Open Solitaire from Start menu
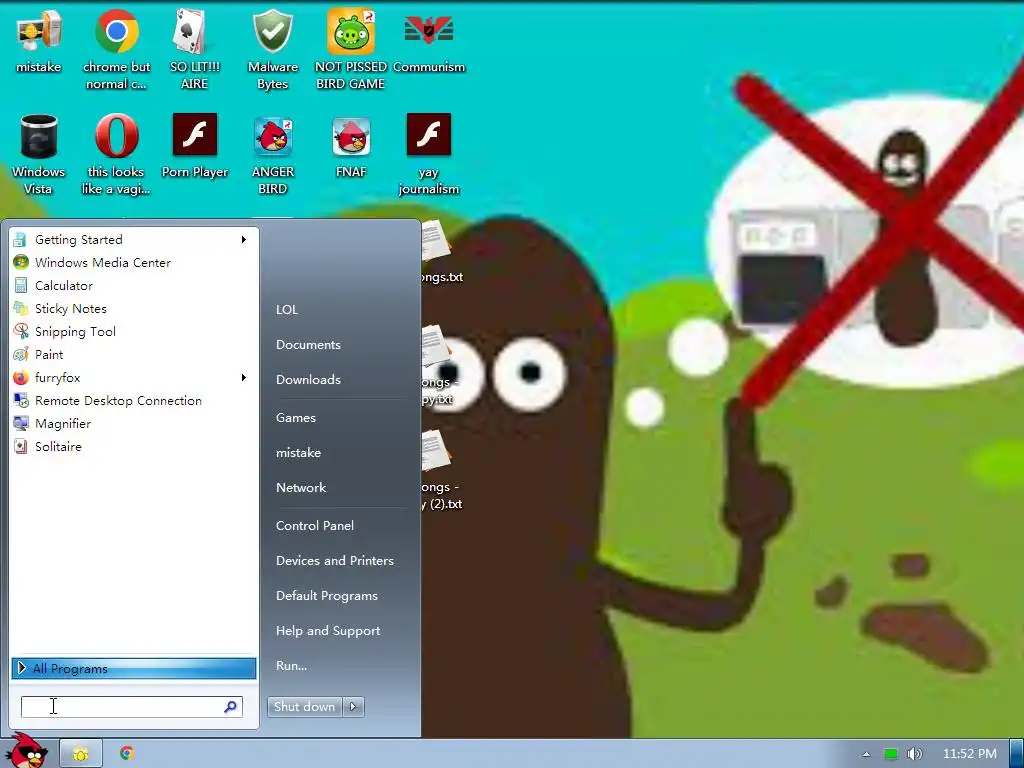Image resolution: width=1024 pixels, height=768 pixels. [133, 447]
